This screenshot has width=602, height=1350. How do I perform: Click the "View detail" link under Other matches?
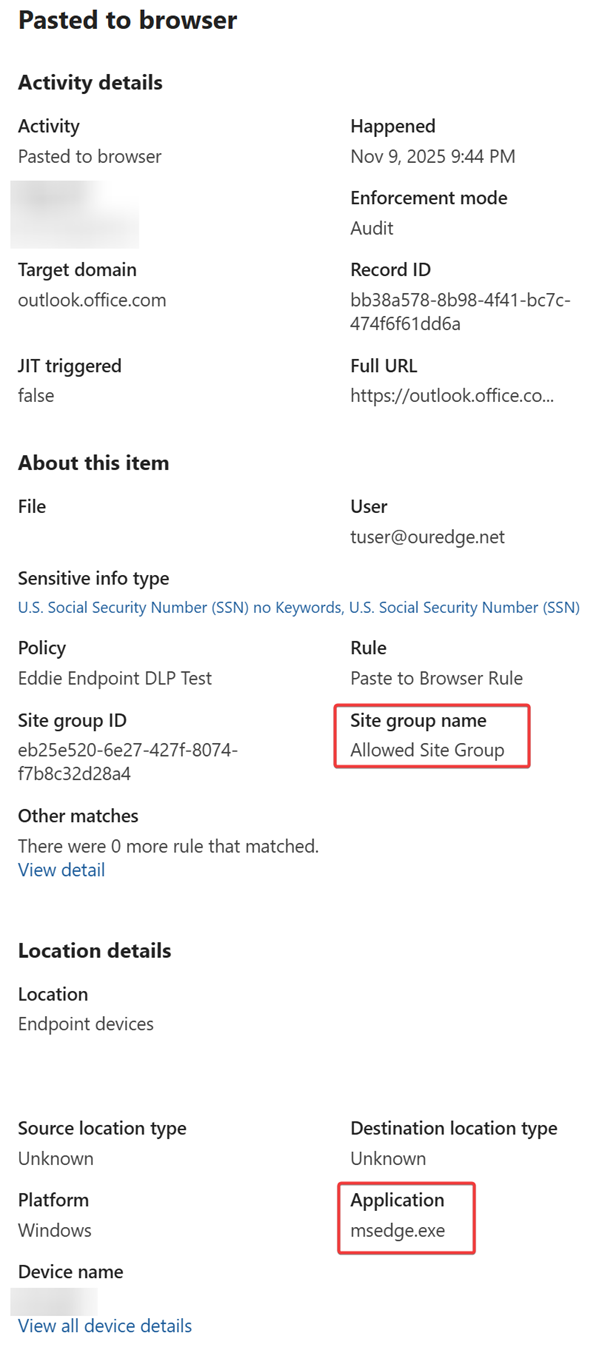[x=61, y=870]
